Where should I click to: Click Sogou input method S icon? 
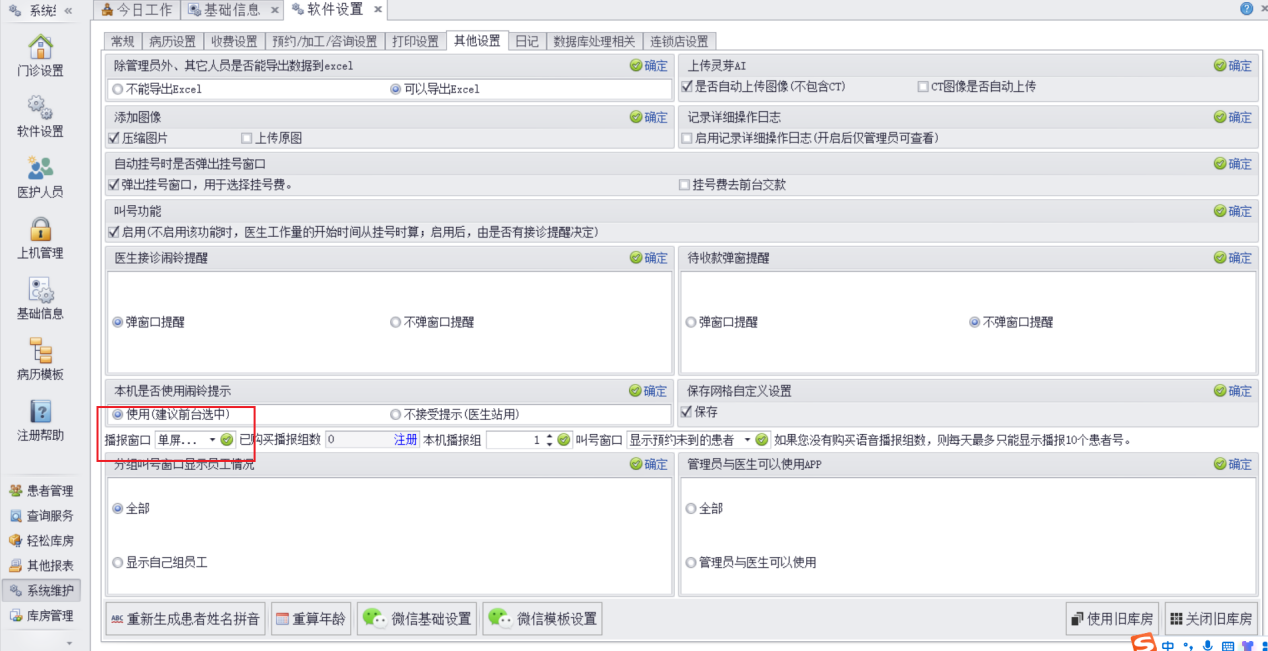coord(1143,643)
